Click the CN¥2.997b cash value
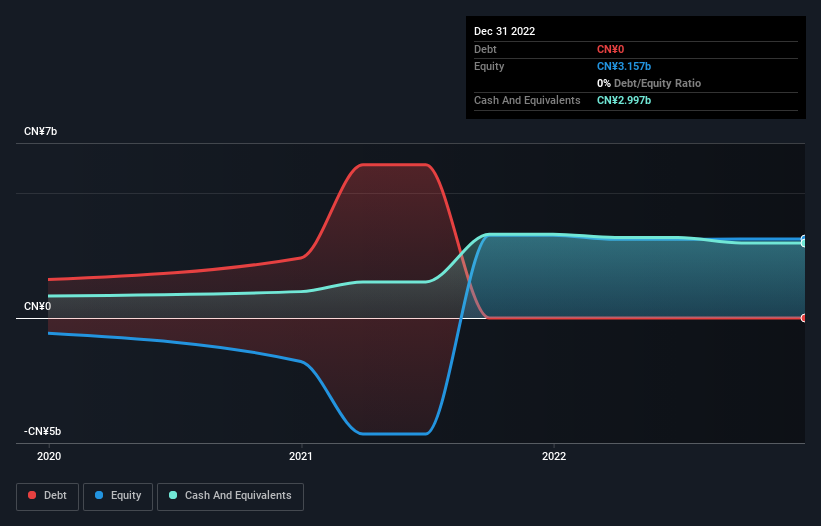Viewport: 821px width, 526px height. click(x=624, y=100)
